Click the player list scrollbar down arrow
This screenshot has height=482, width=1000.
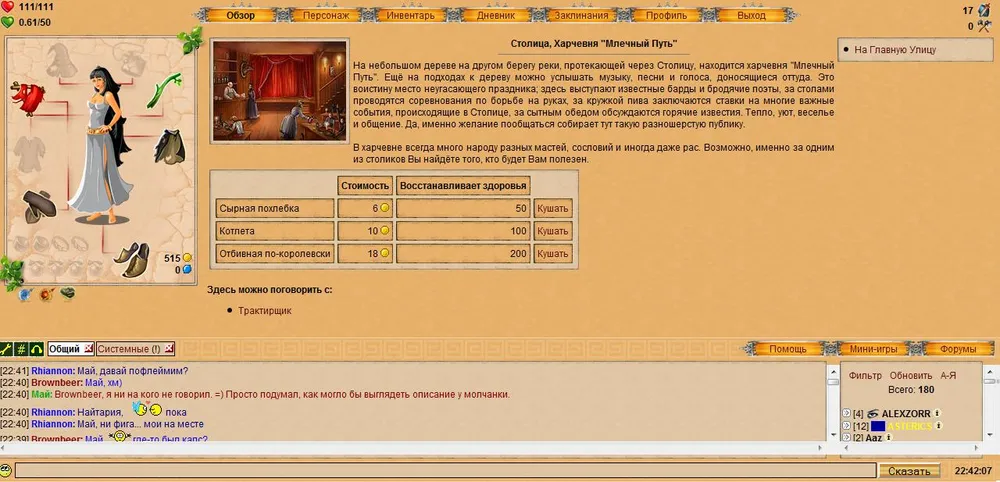click(988, 434)
